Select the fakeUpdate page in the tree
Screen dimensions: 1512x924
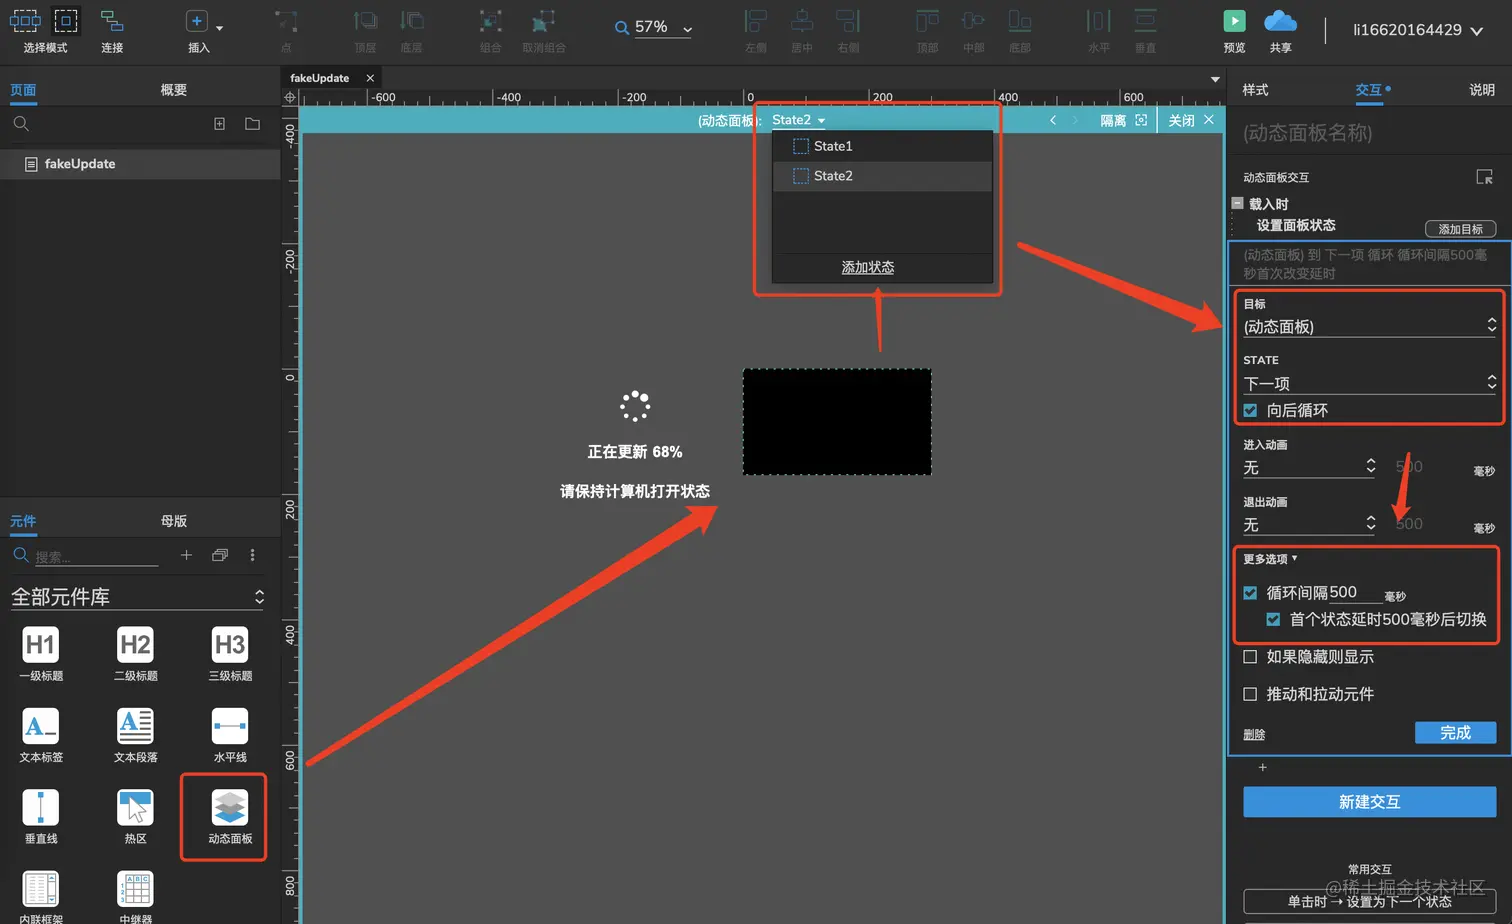point(140,164)
